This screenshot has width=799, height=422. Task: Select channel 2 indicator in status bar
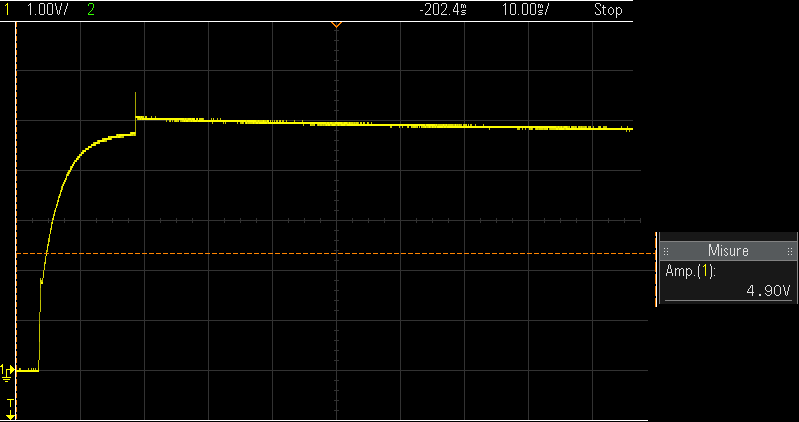click(91, 10)
